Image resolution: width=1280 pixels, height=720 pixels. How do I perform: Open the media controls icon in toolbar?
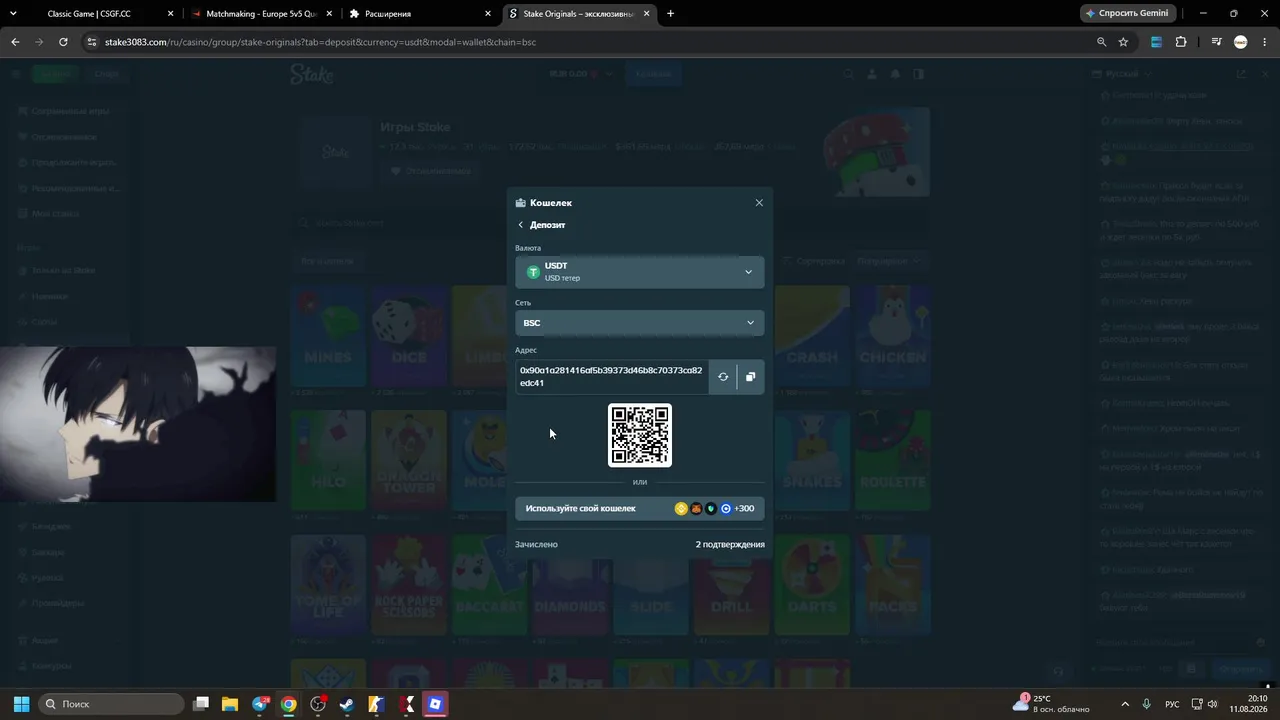click(1216, 42)
